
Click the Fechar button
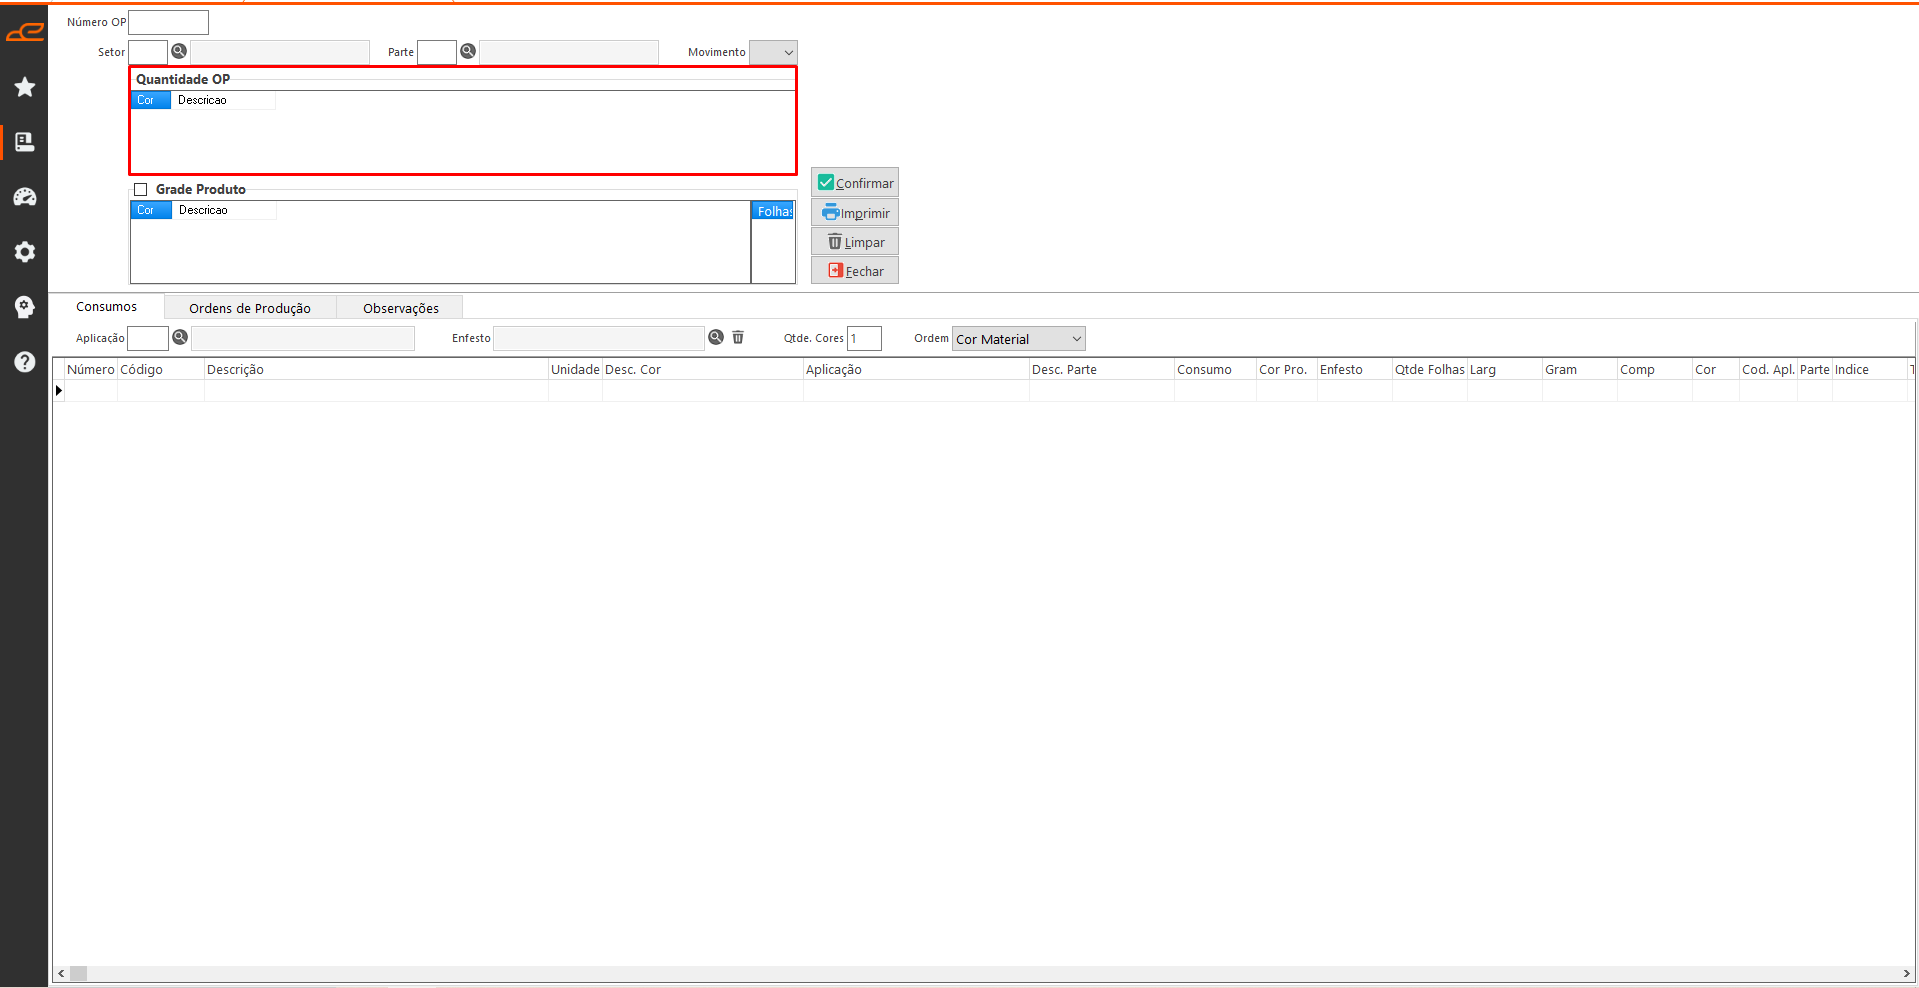[x=855, y=271]
